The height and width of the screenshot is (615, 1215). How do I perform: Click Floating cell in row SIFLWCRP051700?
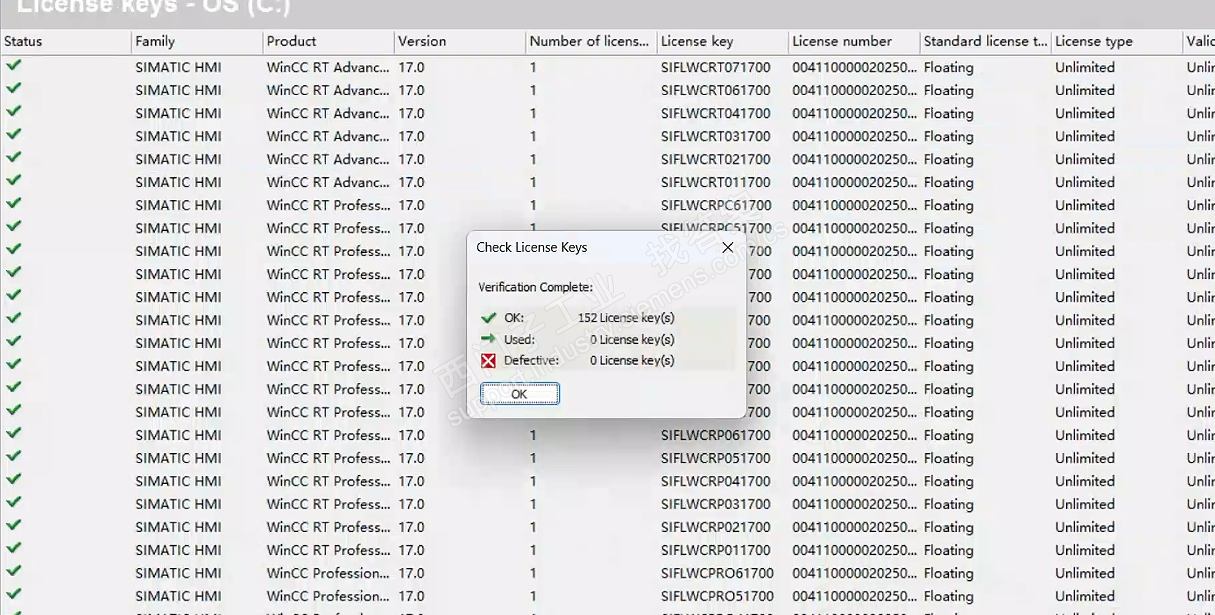click(x=948, y=459)
